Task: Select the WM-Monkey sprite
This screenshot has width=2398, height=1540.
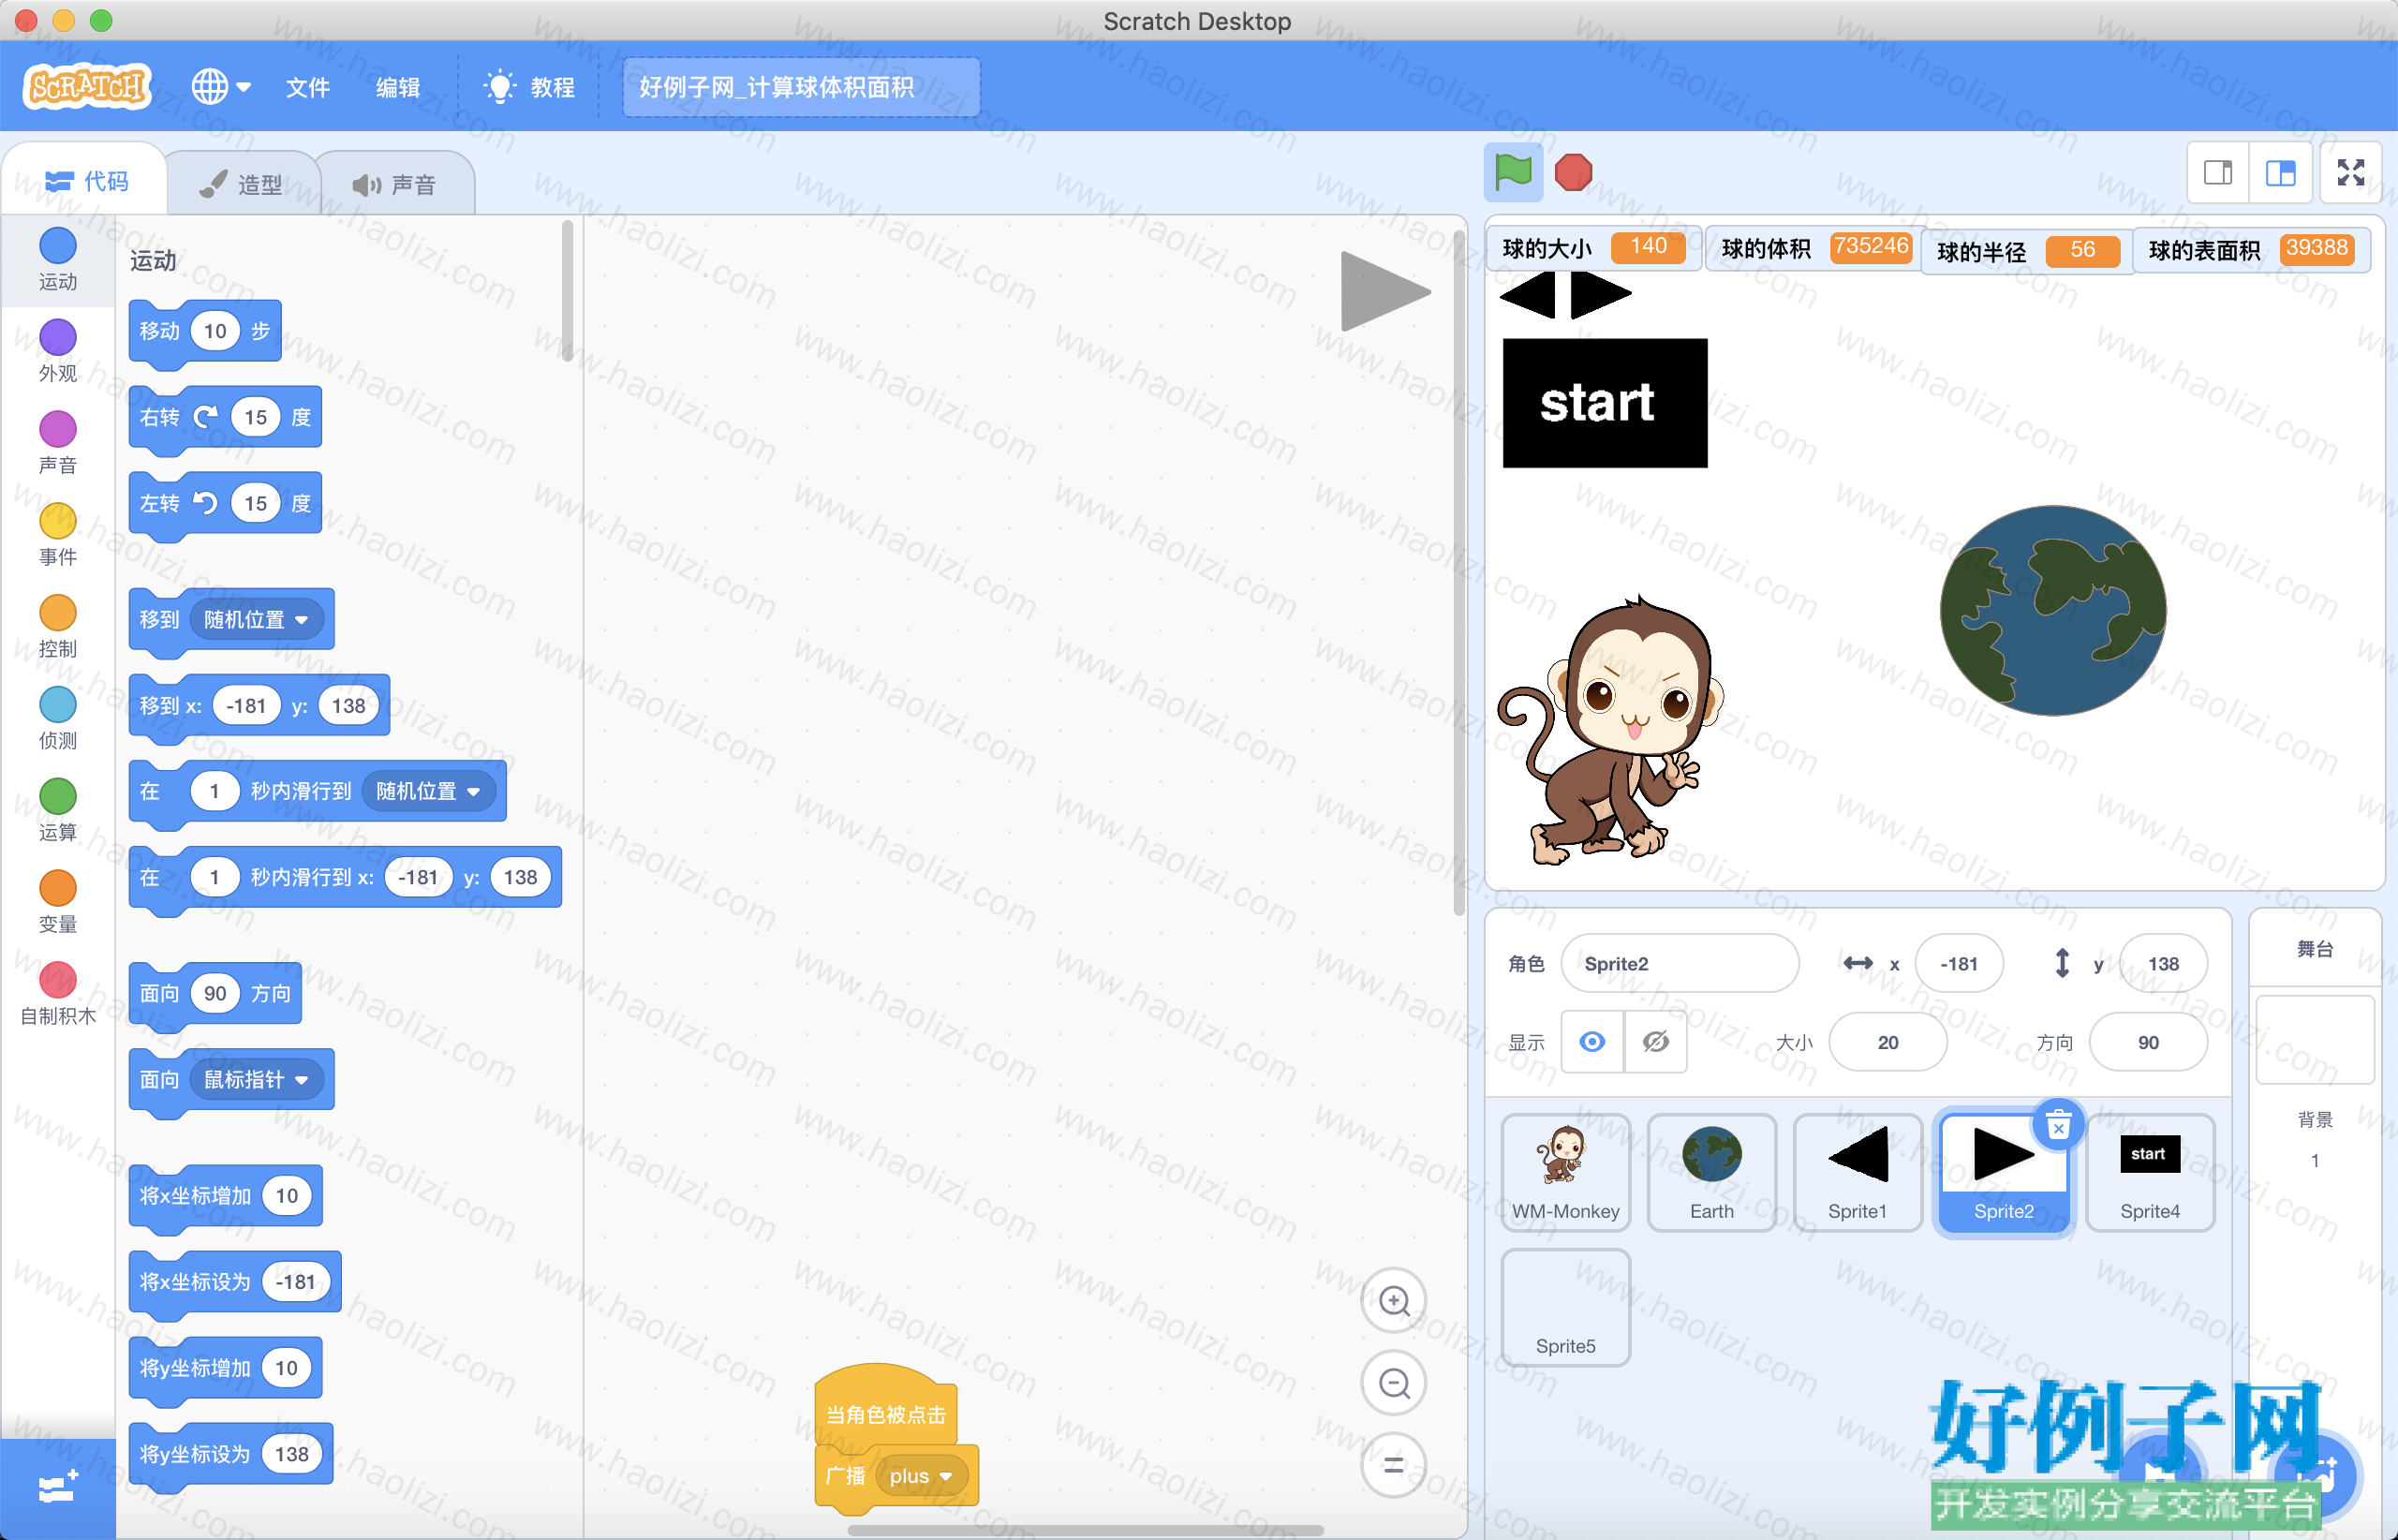Action: [1565, 1173]
